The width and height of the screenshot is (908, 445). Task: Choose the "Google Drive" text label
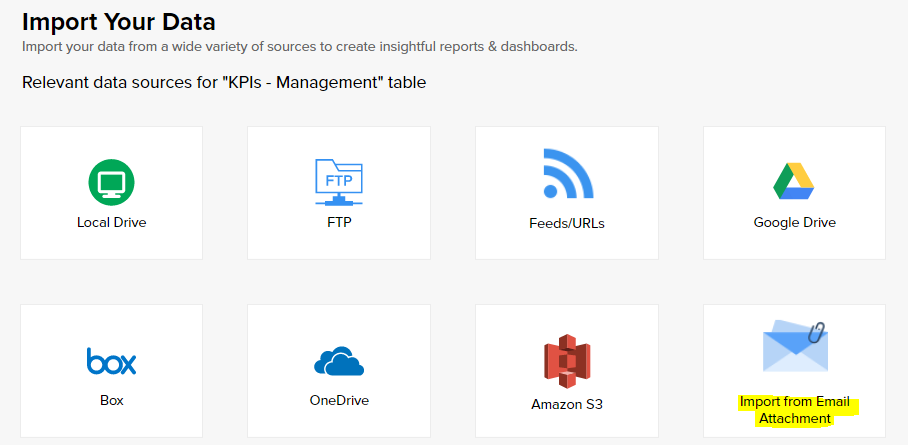coord(794,222)
